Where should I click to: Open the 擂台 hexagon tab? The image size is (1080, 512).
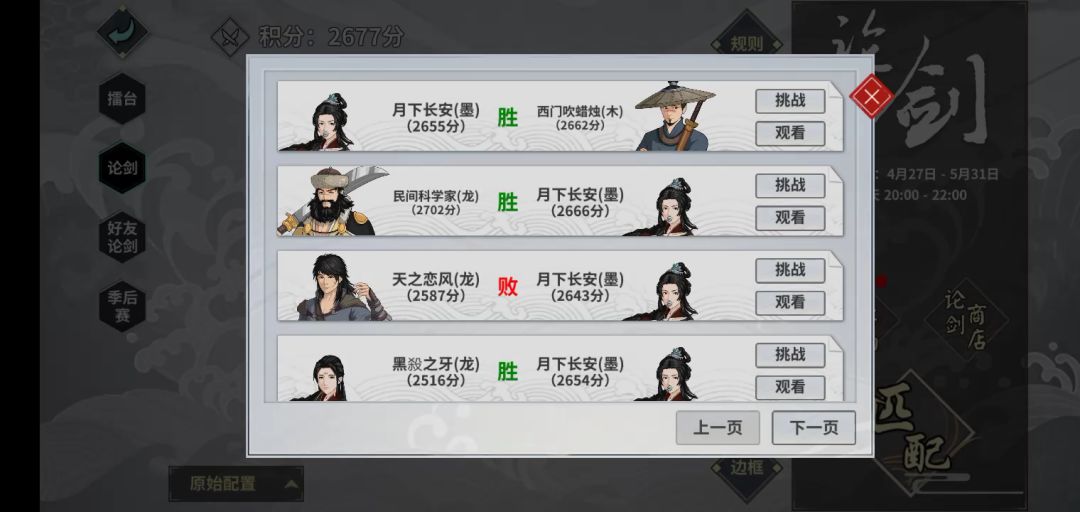pos(122,99)
